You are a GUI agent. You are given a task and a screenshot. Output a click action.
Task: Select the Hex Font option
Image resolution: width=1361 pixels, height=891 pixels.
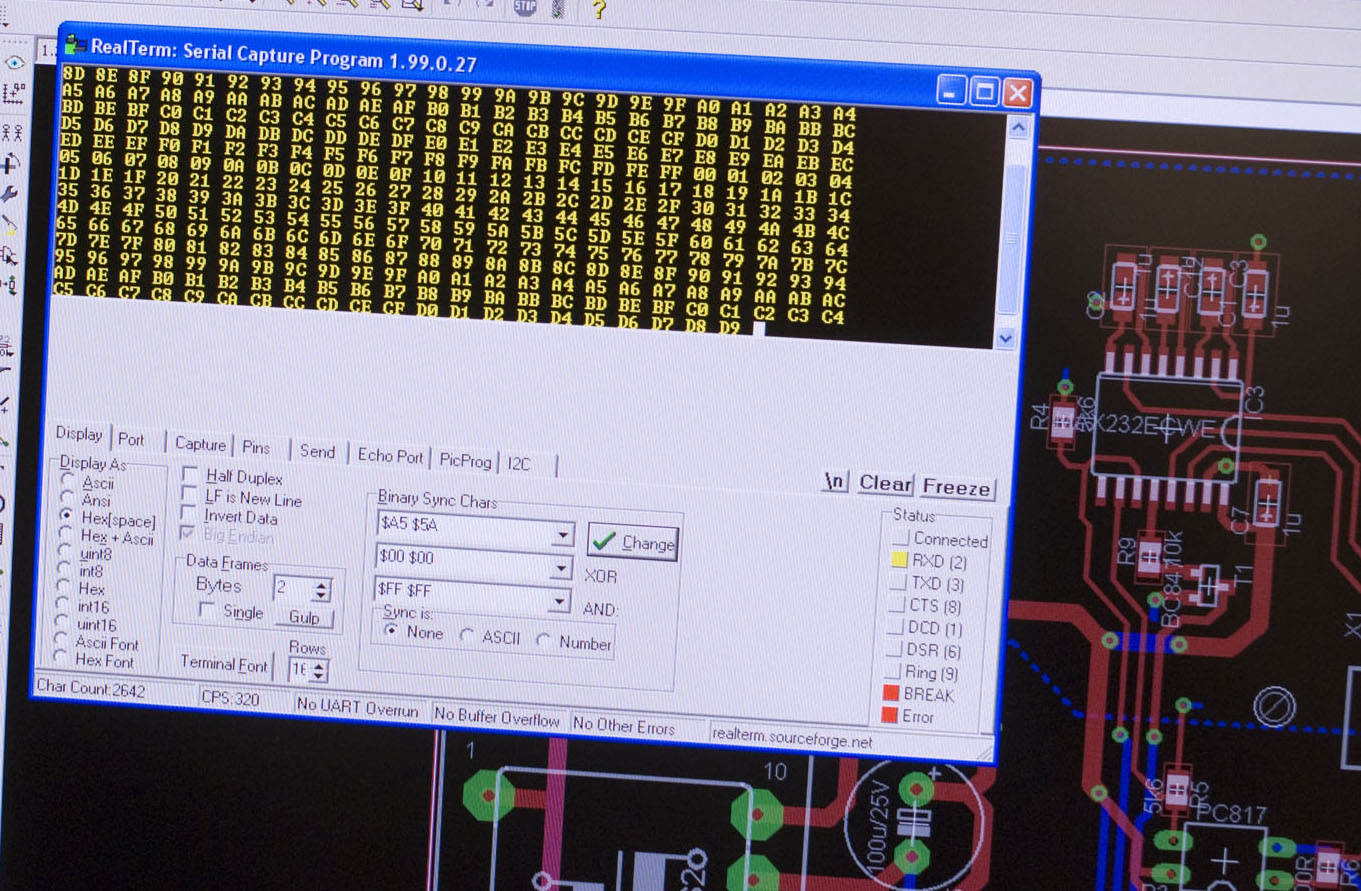tap(62, 657)
